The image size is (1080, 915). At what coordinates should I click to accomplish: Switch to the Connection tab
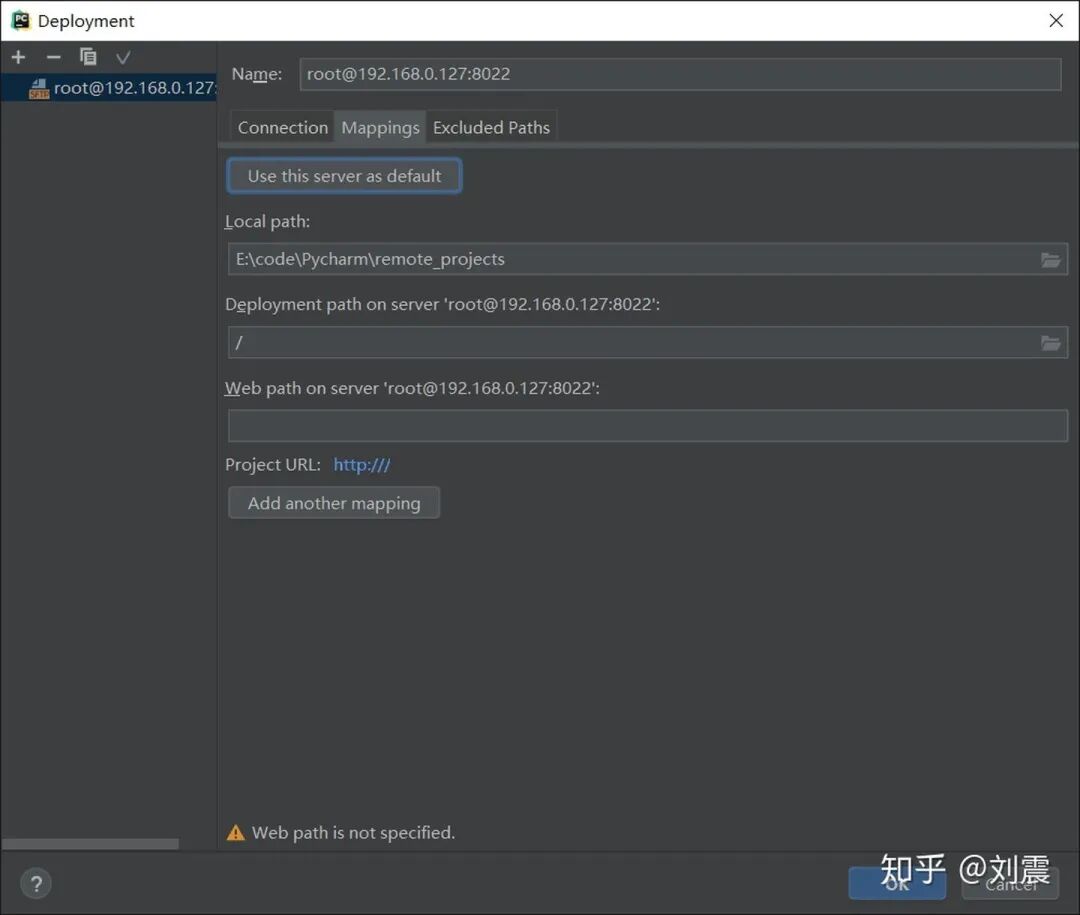(282, 127)
